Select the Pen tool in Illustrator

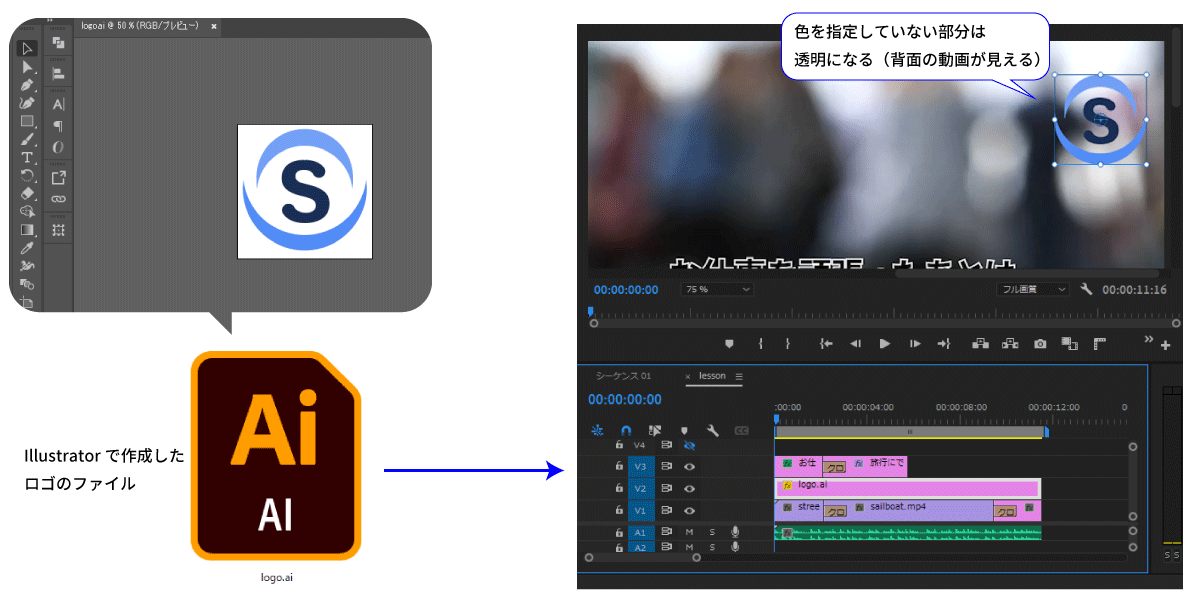tap(27, 85)
